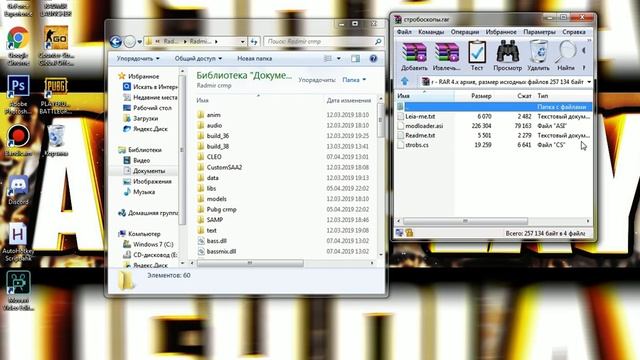This screenshot has height=360, width=640.
Task: Click the Explorer forward navigation arrow
Action: [x=129, y=41]
